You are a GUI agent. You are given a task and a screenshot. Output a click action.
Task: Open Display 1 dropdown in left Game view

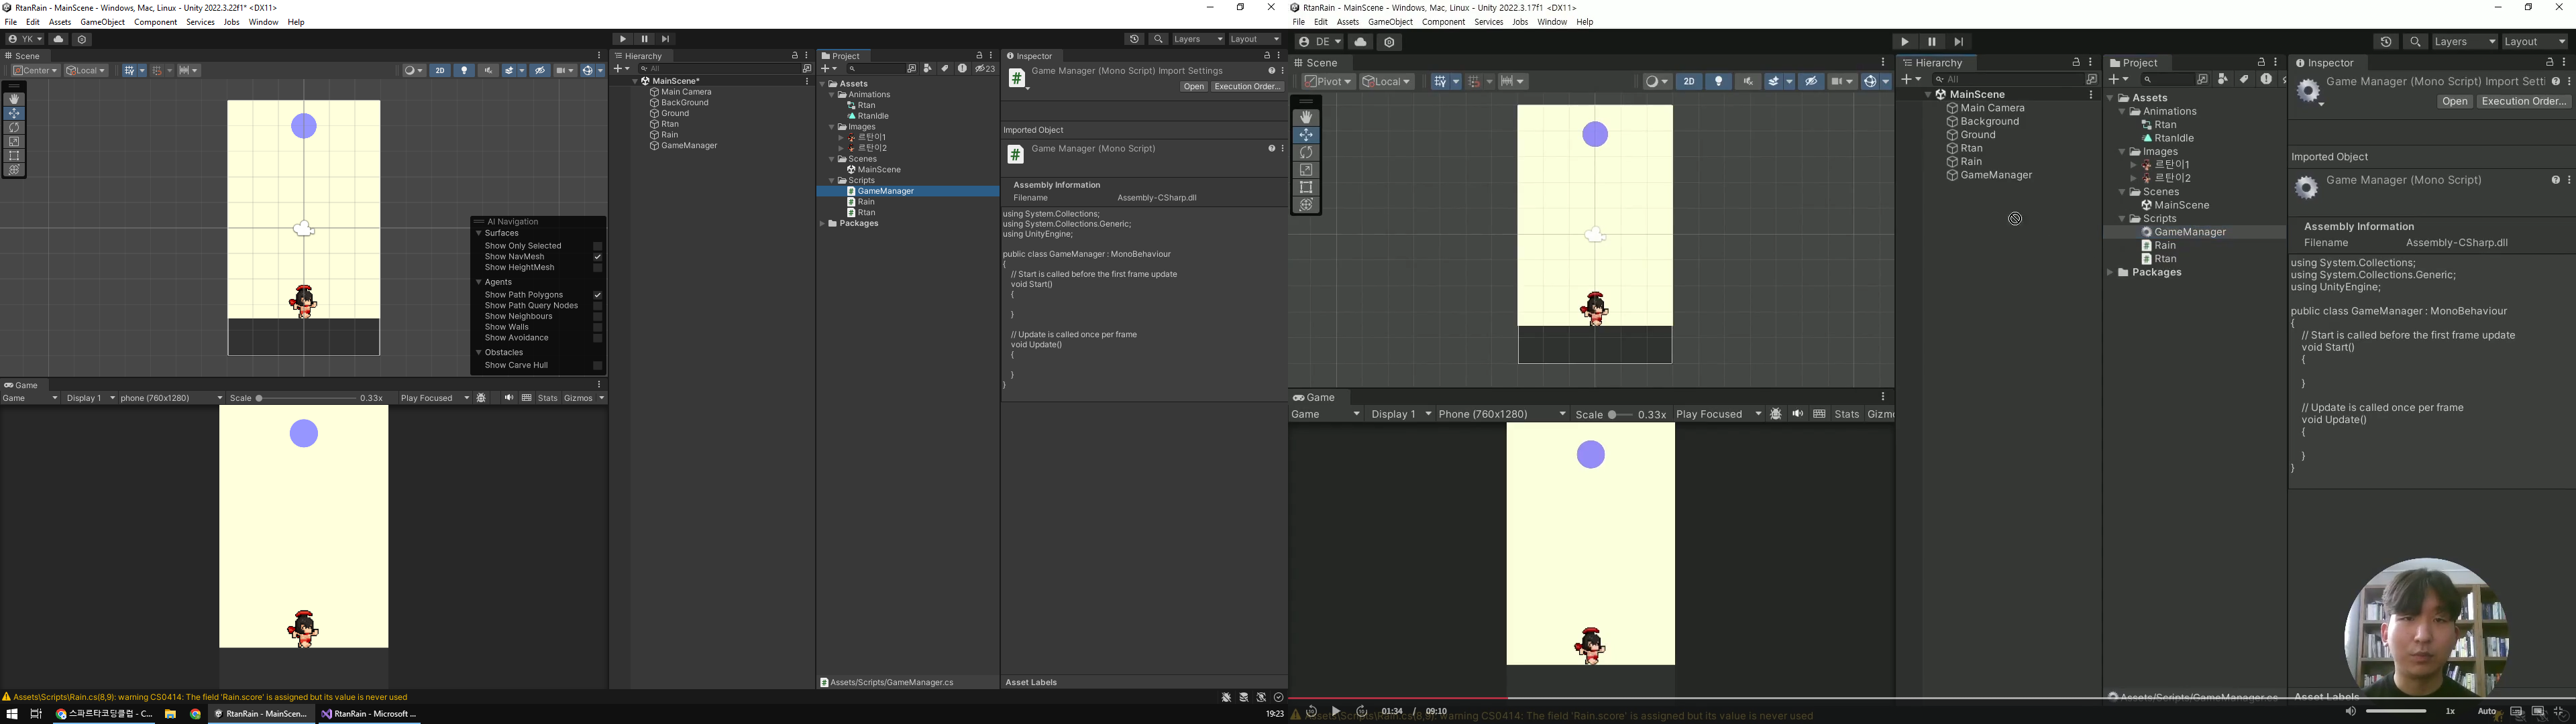(90, 398)
